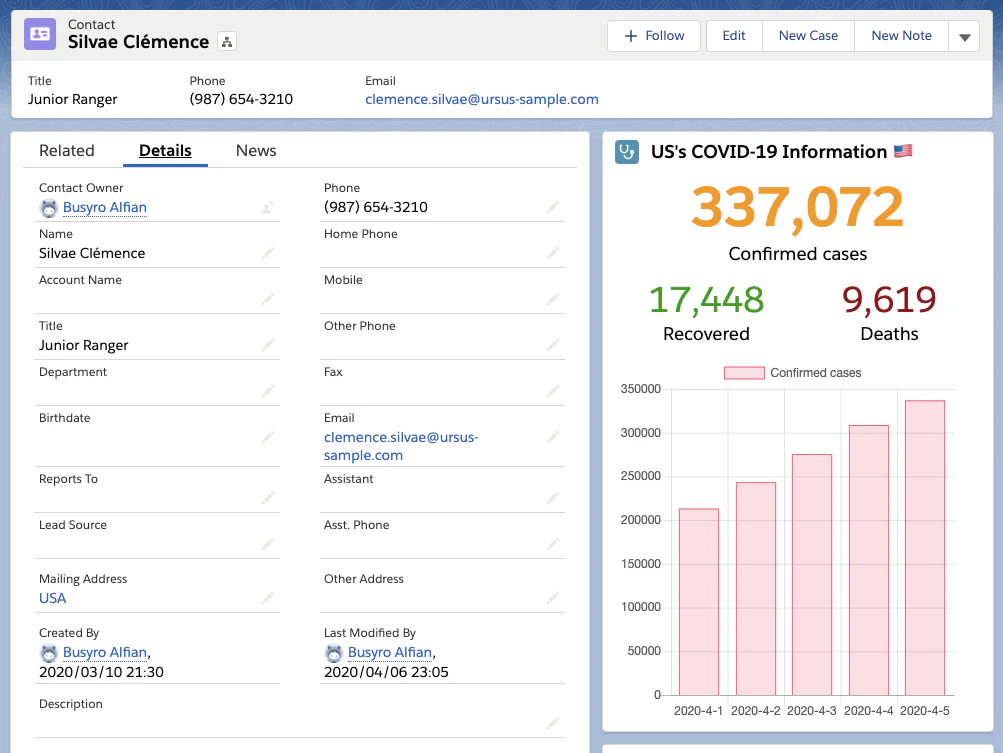The image size is (1003, 753).
Task: Add a New Note
Action: point(901,36)
